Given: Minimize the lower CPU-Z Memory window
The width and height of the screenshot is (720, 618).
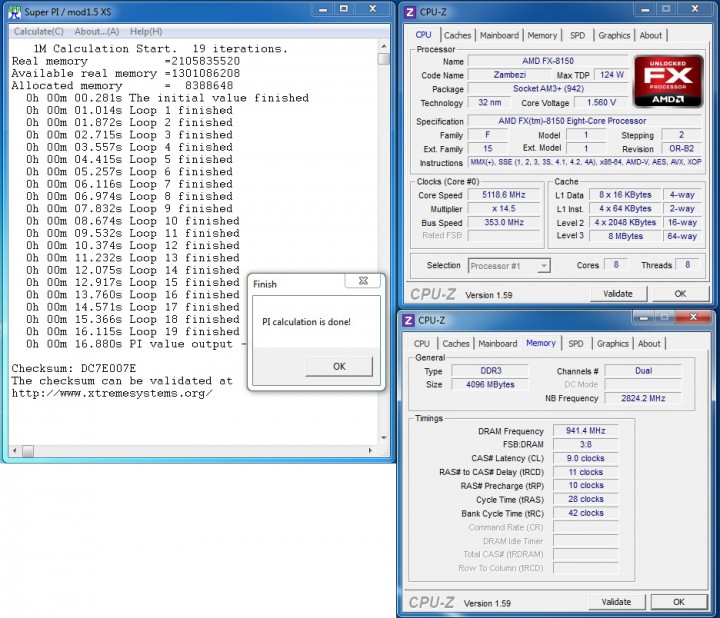Looking at the screenshot, I should pos(644,318).
